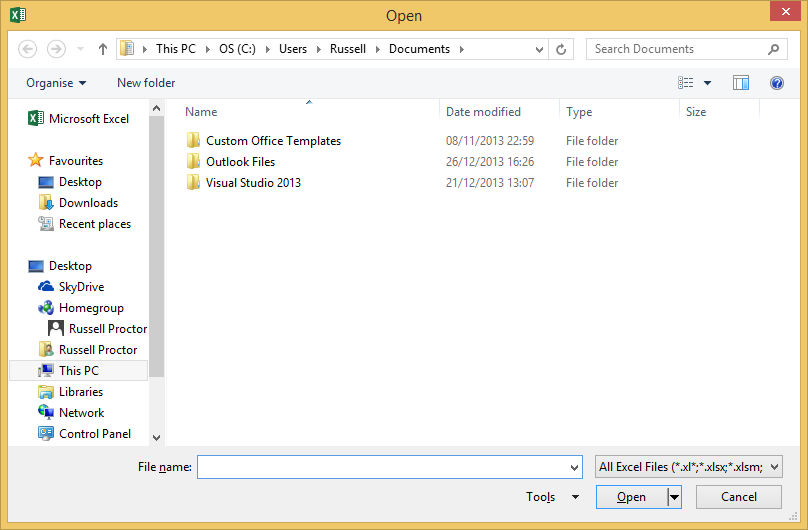Screen dimensions: 808x530
Task: Toggle the preview pane icon
Action: pos(740,83)
